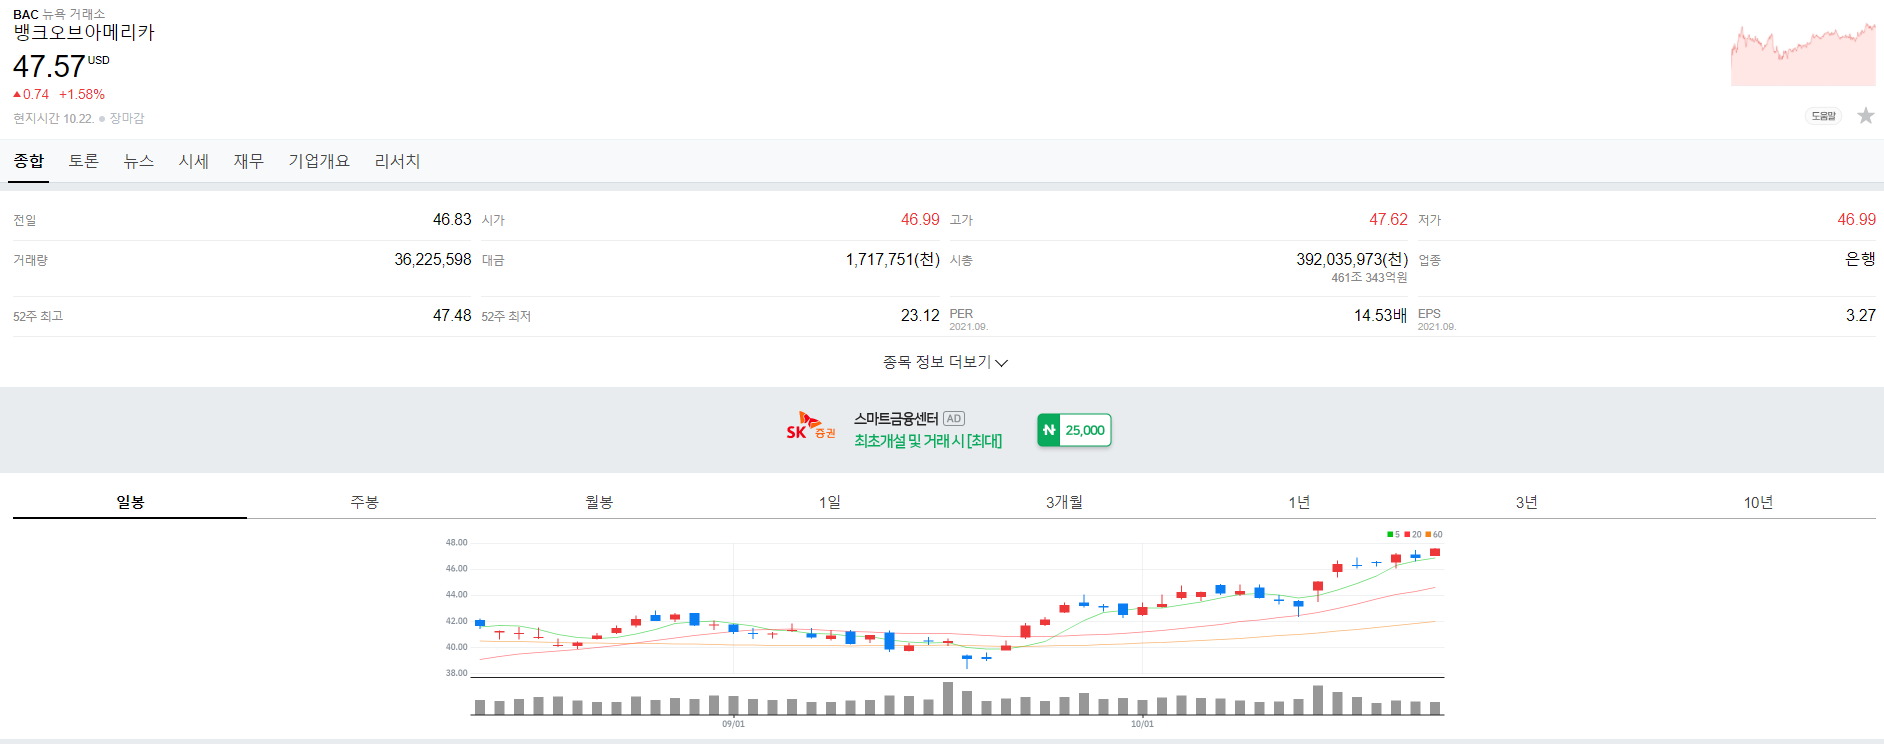Click the tallest volume bar on chart
The image size is (1884, 744).
coord(948,698)
